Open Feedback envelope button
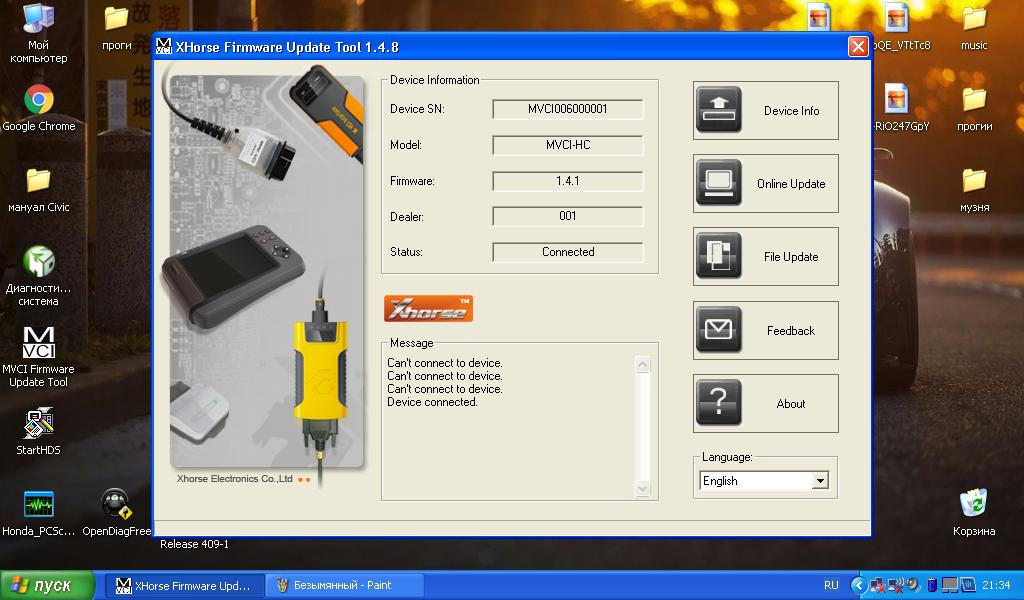1024x600 pixels. click(x=765, y=331)
